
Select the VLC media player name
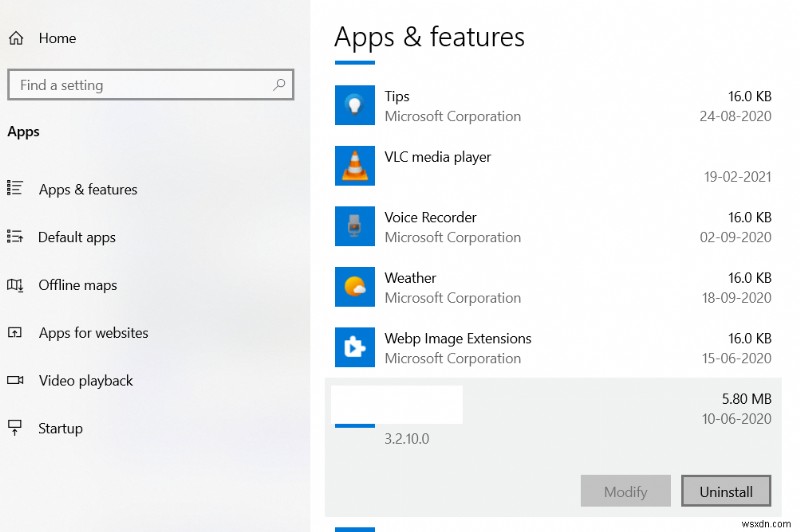(x=438, y=157)
